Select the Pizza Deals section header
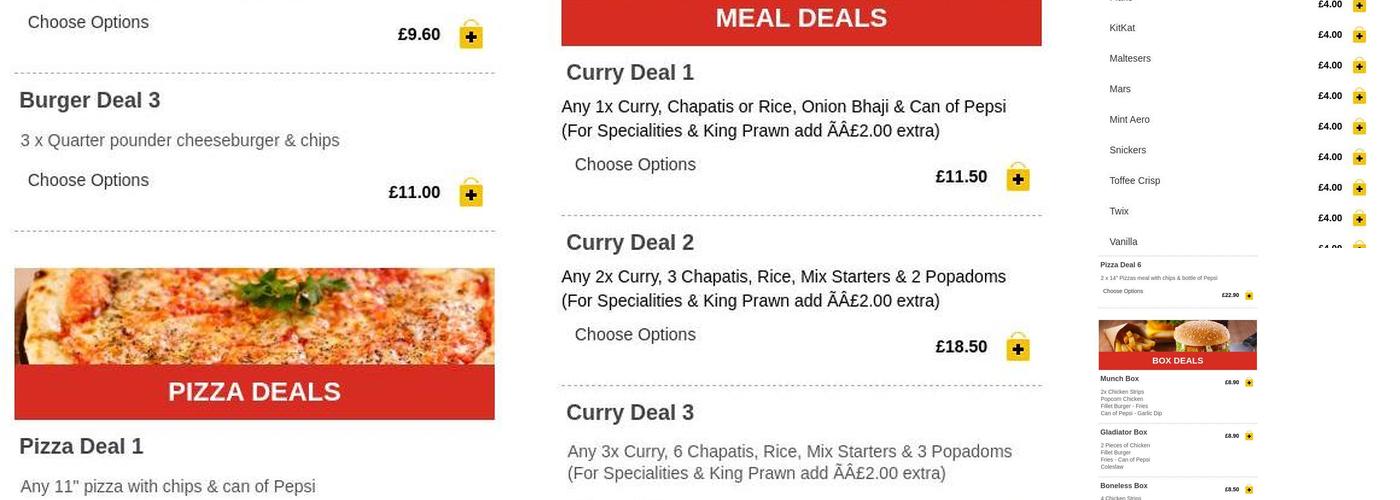Image resolution: width=1400 pixels, height=500 pixels. 254,392
